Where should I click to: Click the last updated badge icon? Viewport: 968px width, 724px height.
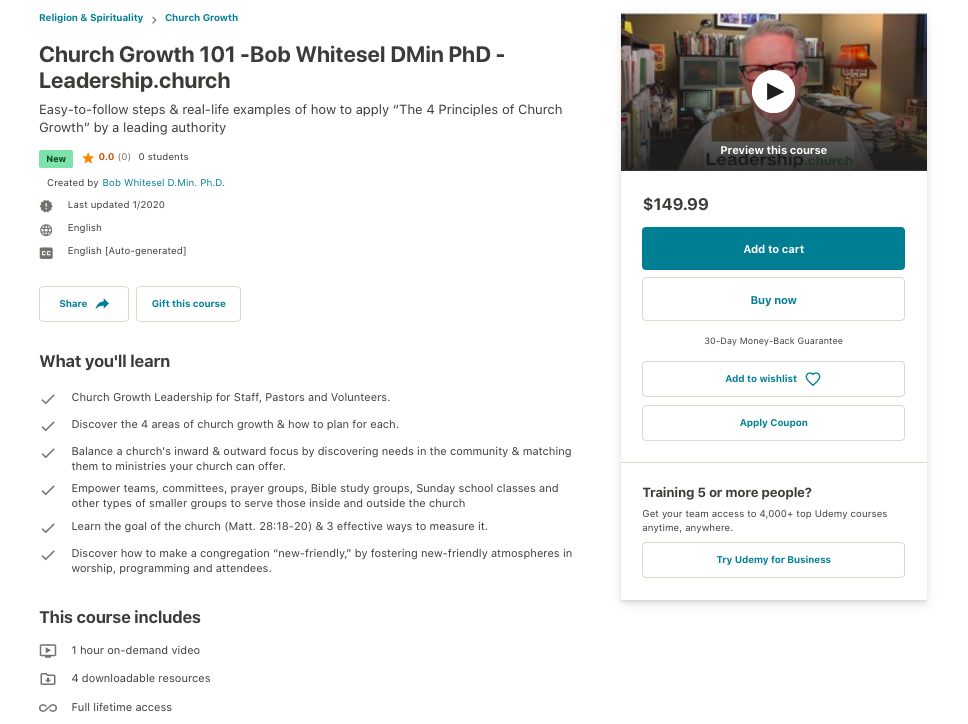pyautogui.click(x=46, y=206)
